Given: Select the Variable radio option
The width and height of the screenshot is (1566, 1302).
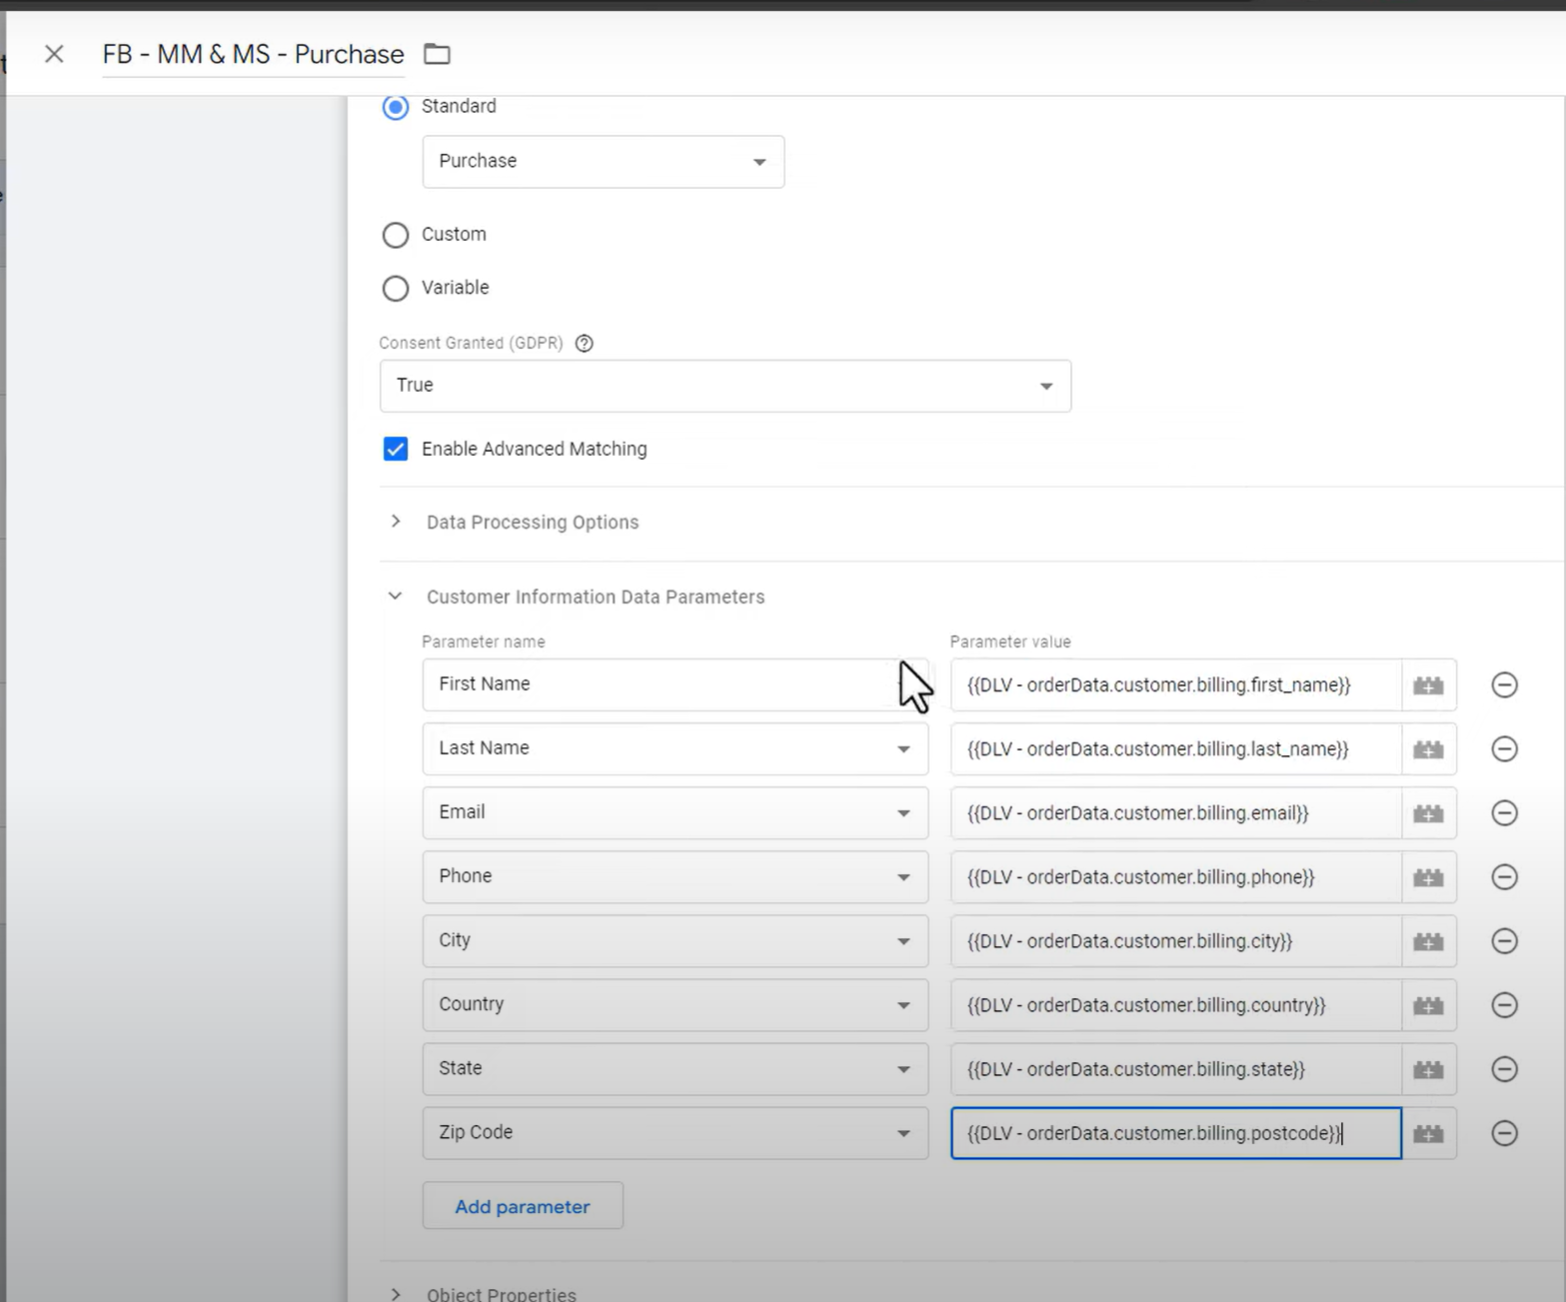Looking at the screenshot, I should (x=396, y=289).
